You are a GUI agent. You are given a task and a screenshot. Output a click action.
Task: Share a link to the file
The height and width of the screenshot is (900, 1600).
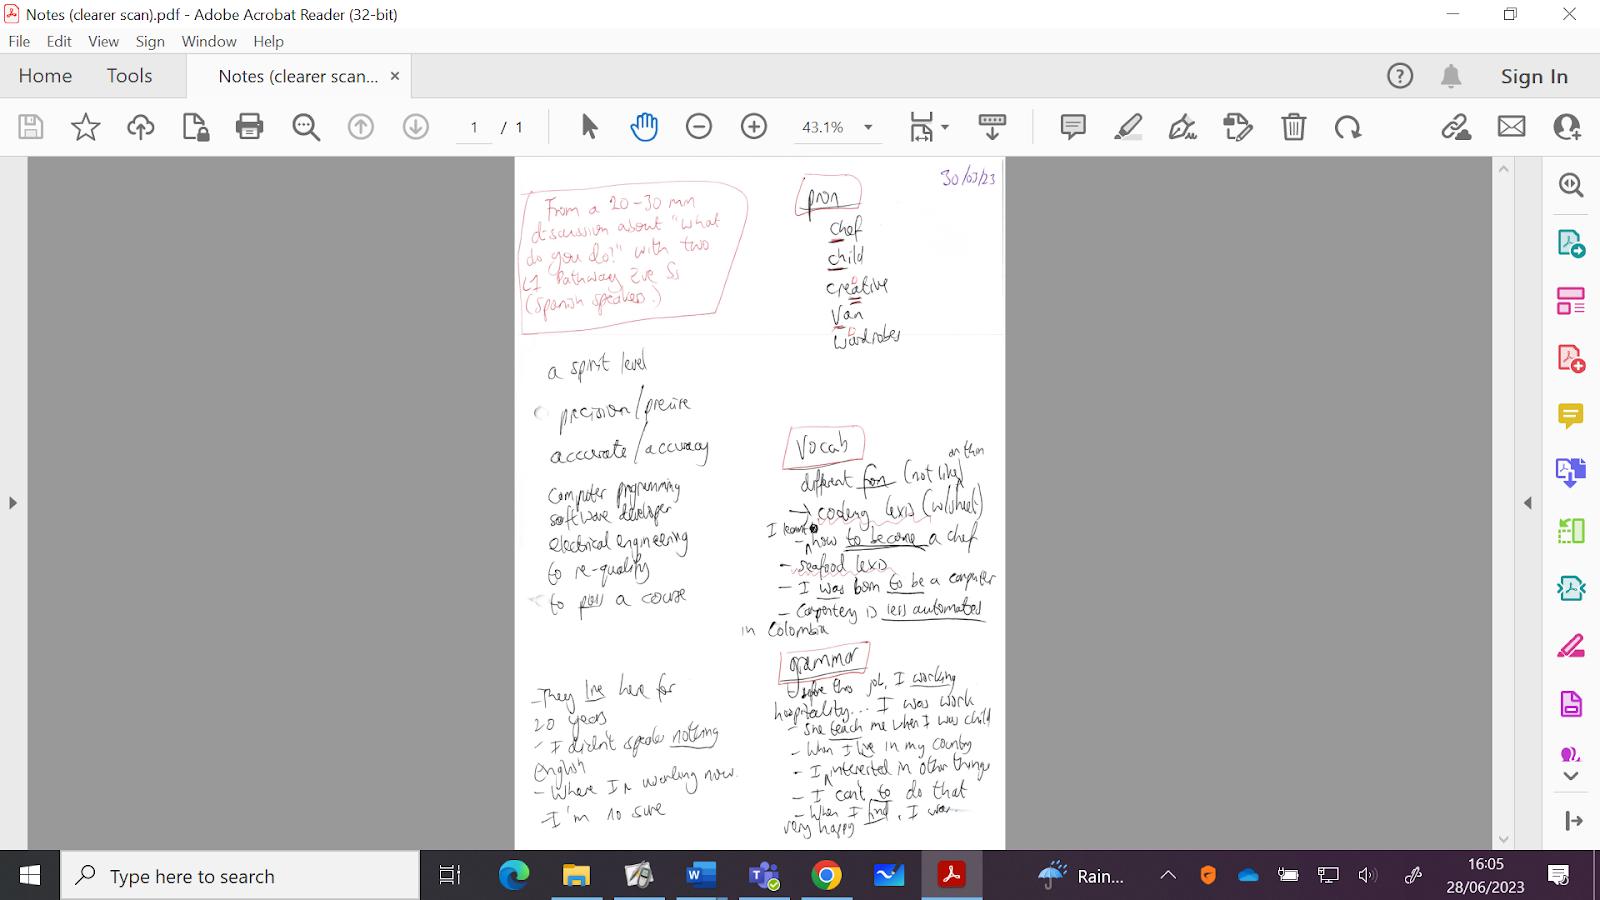coord(1456,127)
